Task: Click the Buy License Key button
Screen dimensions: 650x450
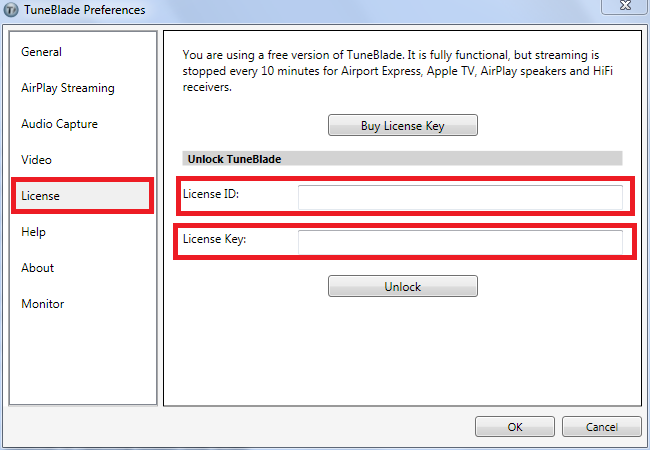Action: [x=403, y=125]
